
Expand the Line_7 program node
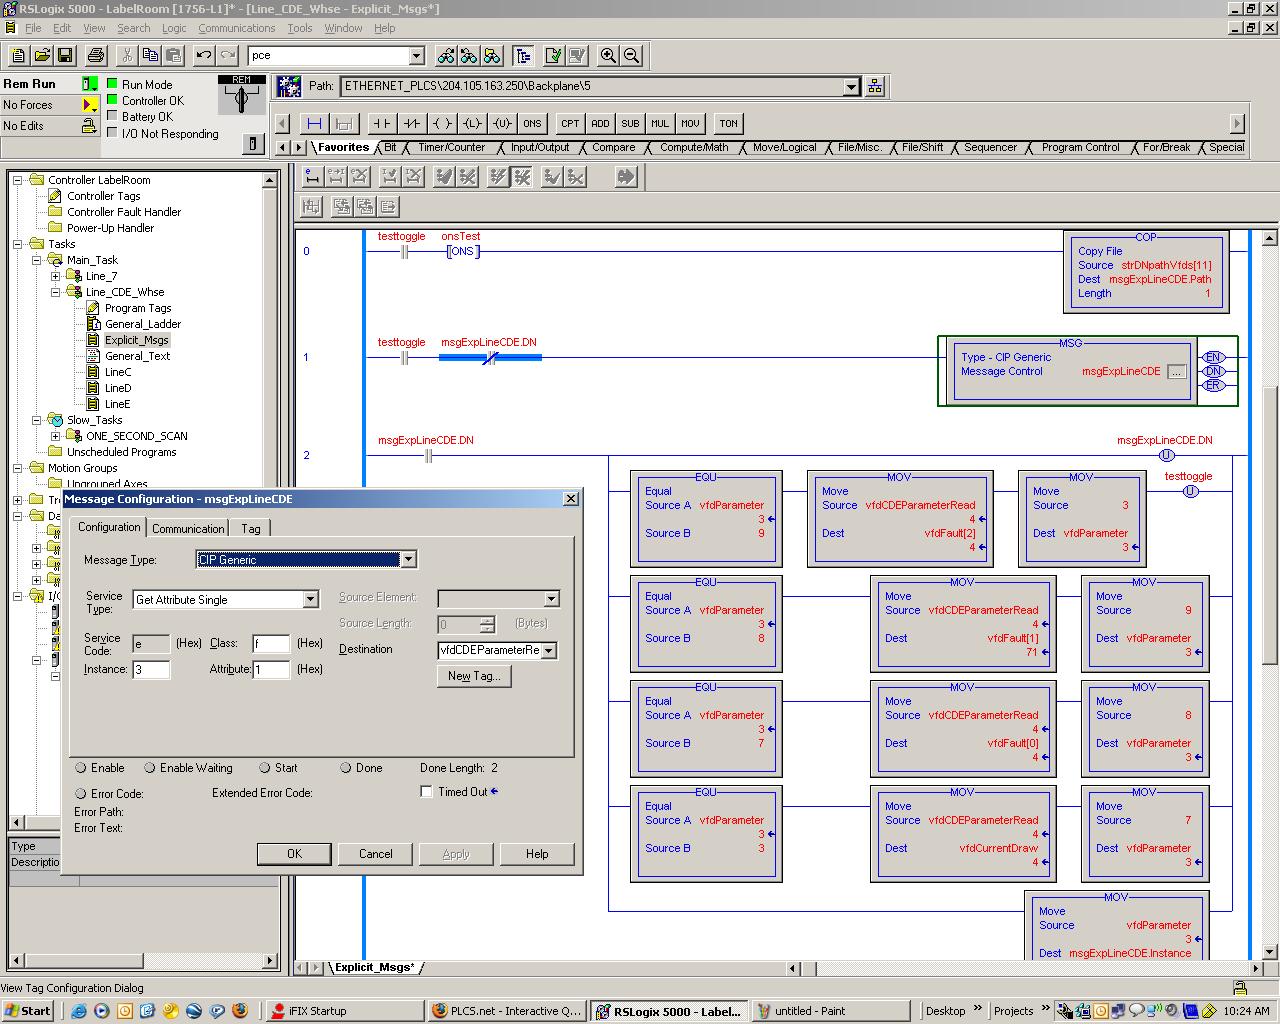click(x=55, y=276)
